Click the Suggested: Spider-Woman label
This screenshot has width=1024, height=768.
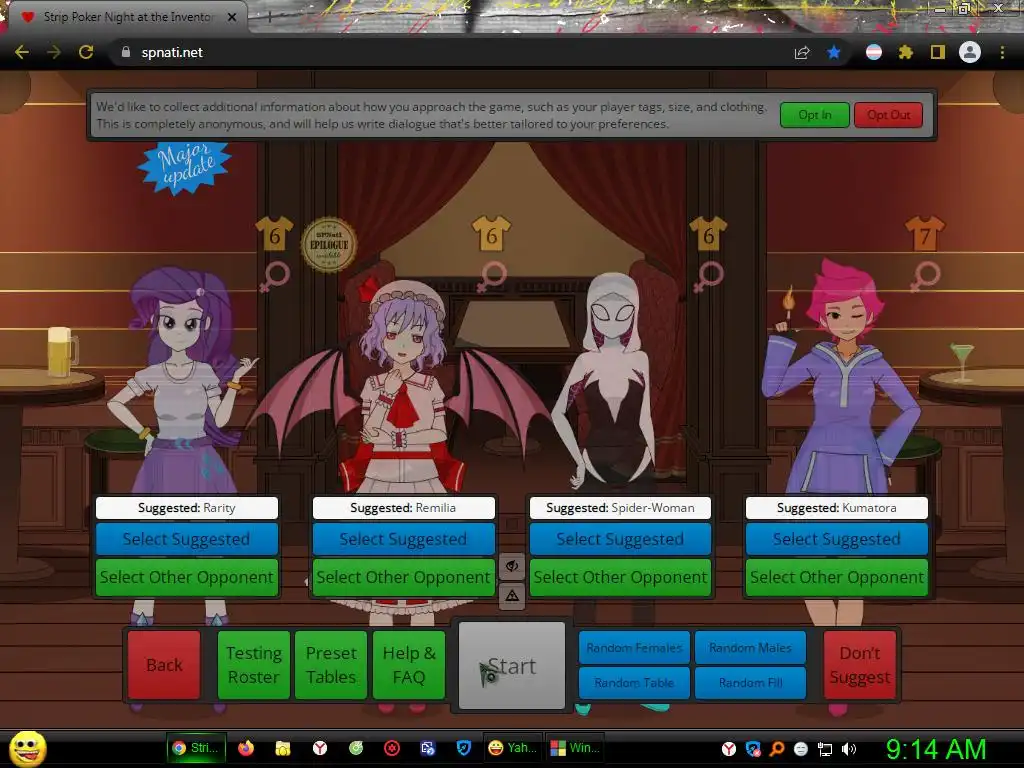point(620,507)
